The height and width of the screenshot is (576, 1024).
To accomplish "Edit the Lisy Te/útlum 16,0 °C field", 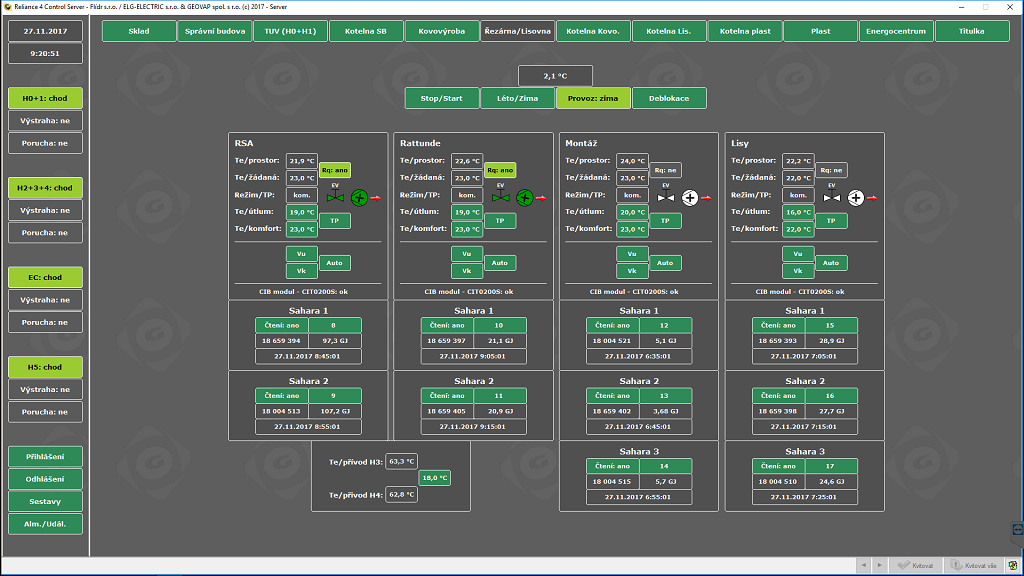I will (799, 212).
